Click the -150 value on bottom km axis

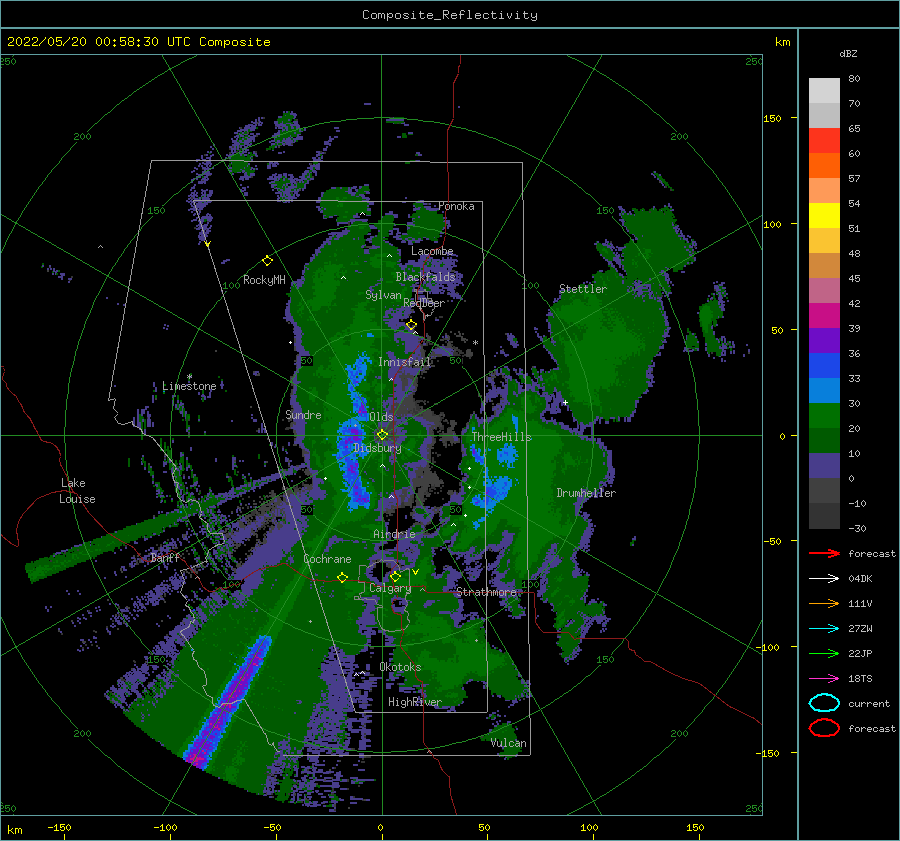59,827
